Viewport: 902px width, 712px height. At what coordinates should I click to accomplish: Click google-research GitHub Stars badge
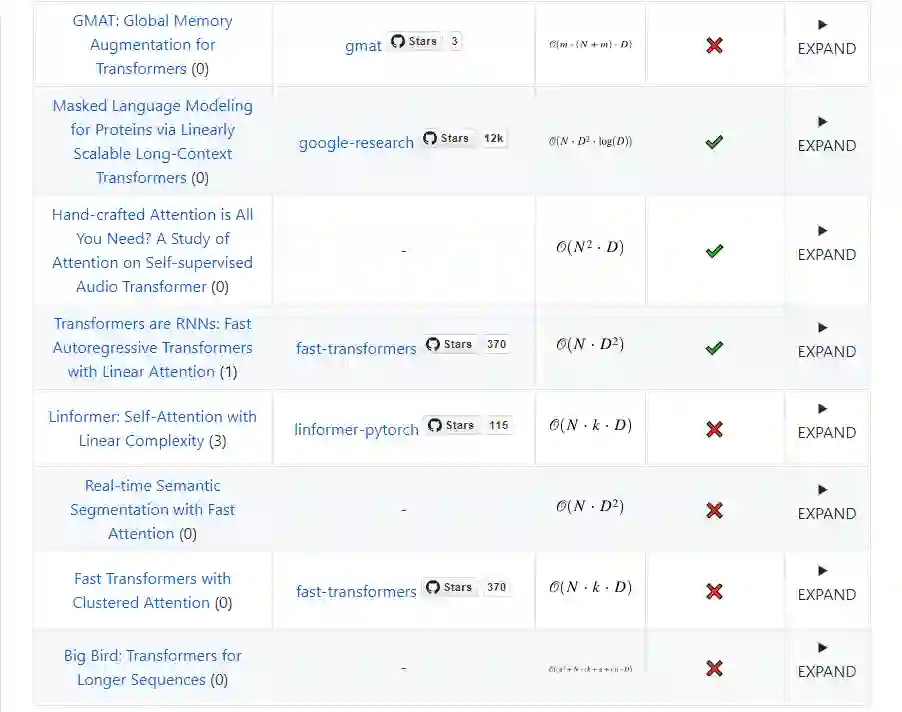pos(463,139)
